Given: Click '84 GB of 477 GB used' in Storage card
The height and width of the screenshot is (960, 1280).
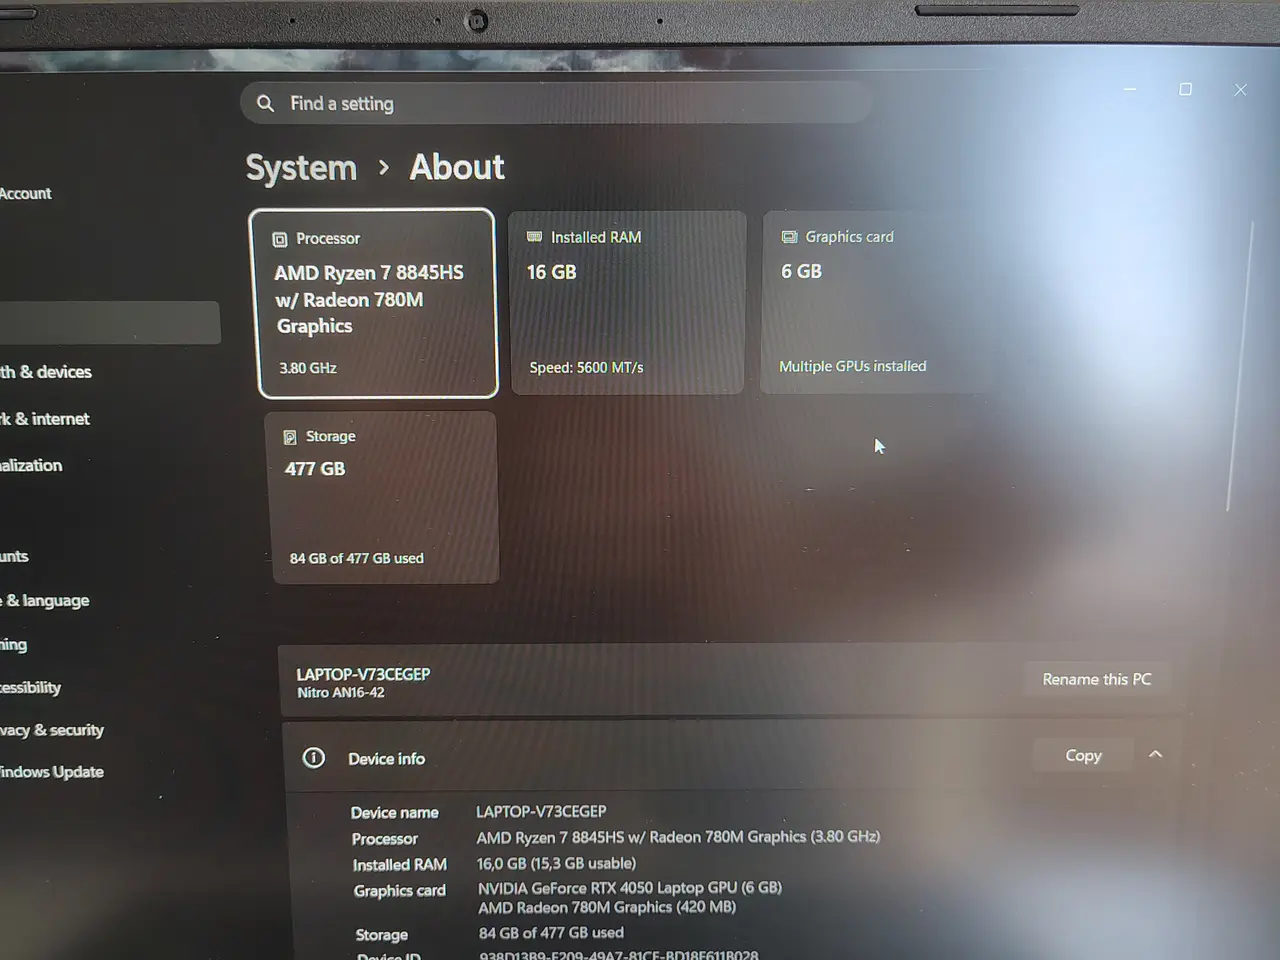Looking at the screenshot, I should [x=357, y=558].
